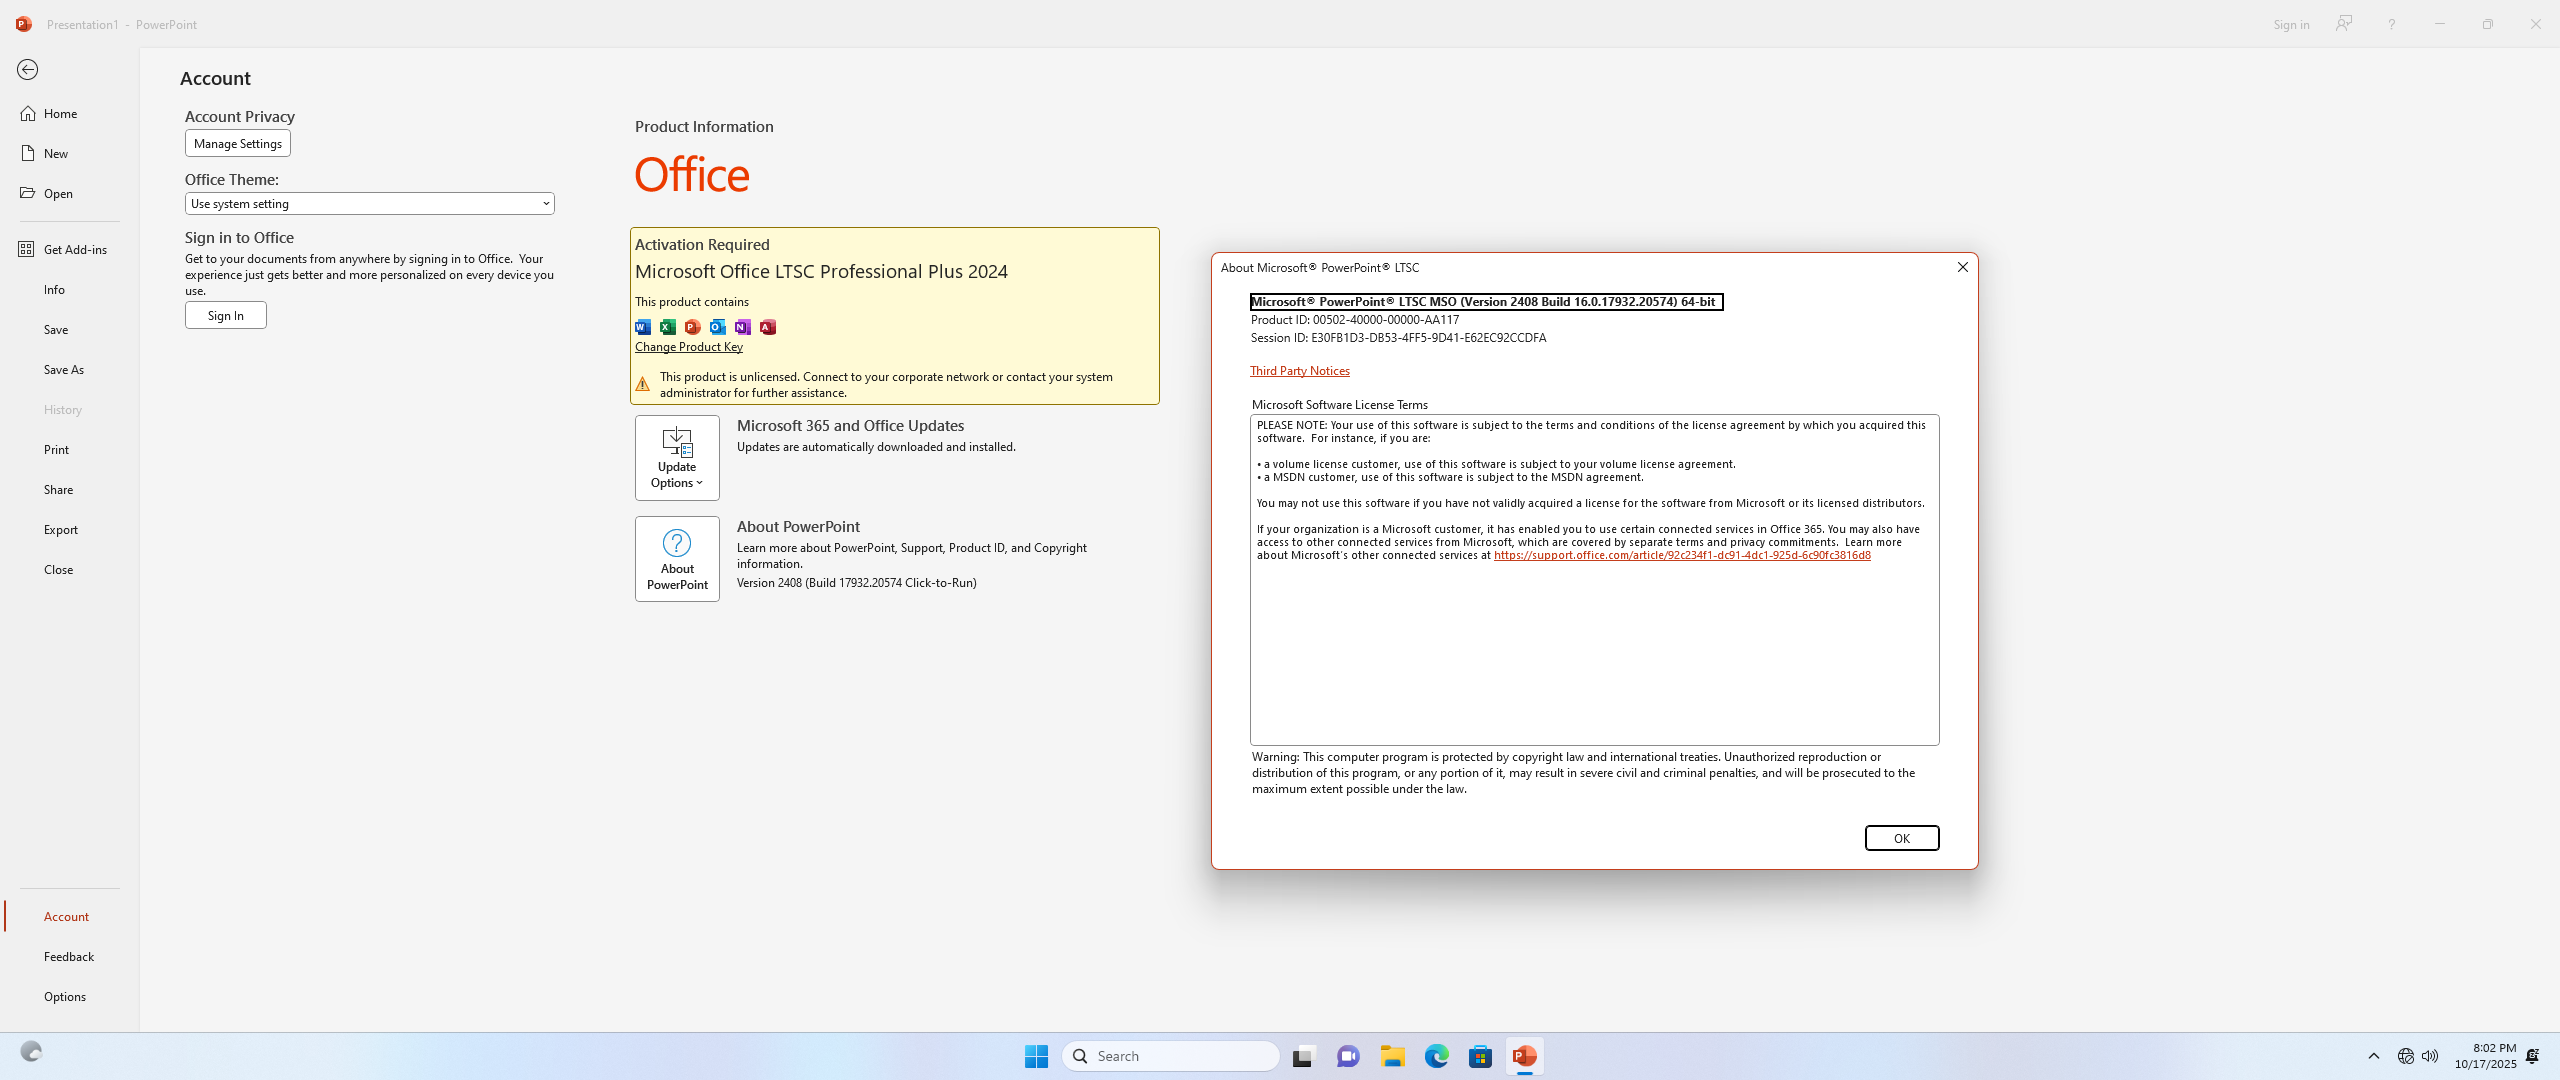Click the About PowerPoint button
This screenshot has width=2560, height=1080.
tap(677, 559)
